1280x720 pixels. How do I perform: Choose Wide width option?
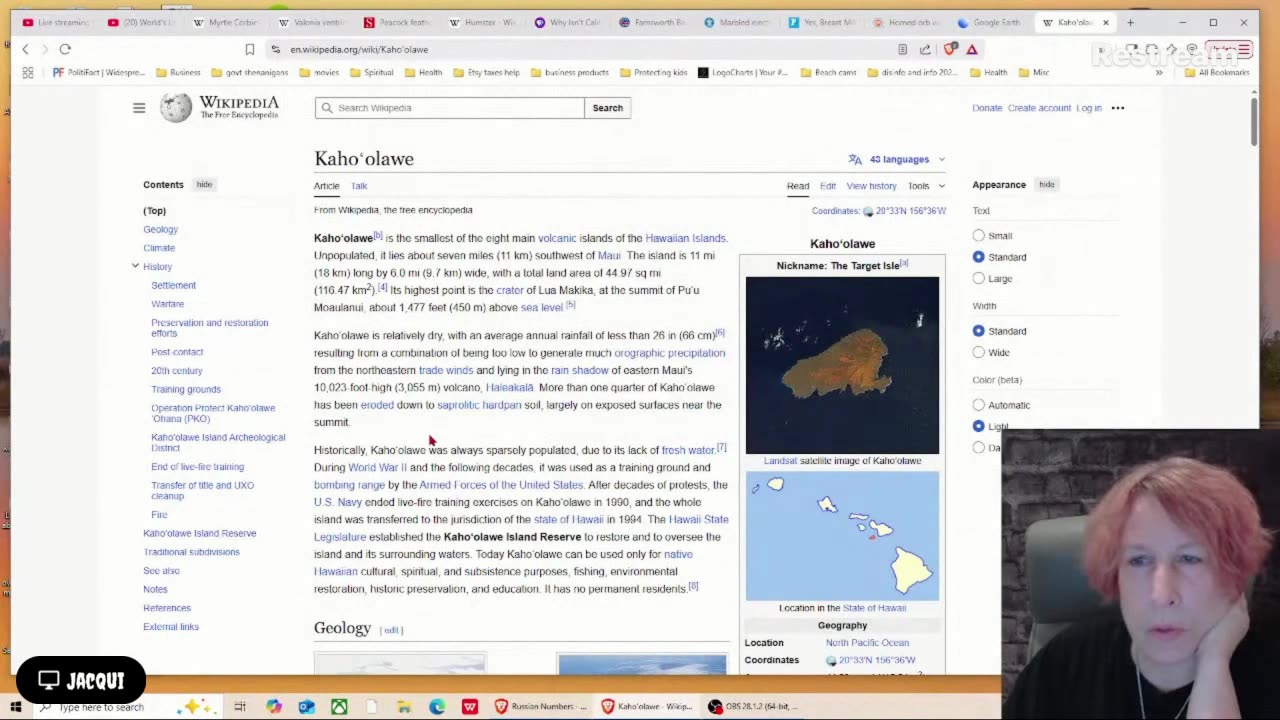pos(979,352)
